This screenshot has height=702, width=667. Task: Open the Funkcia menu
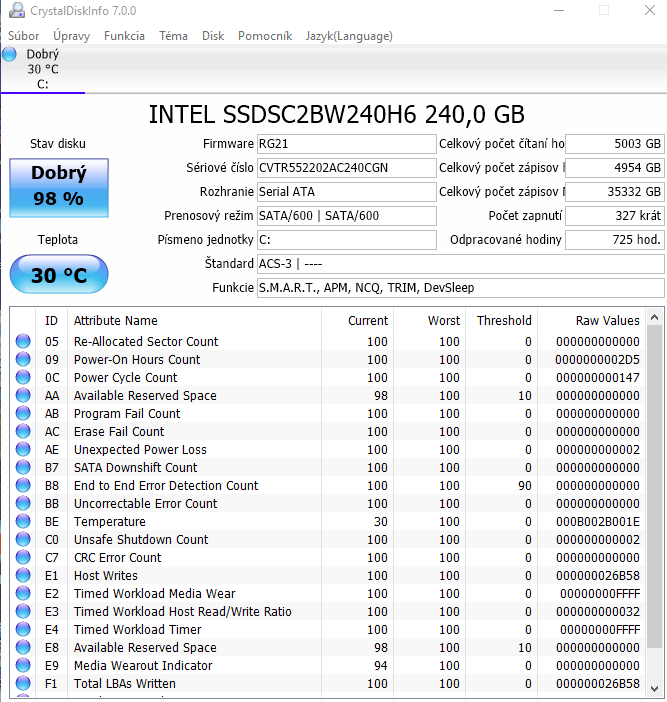click(124, 36)
